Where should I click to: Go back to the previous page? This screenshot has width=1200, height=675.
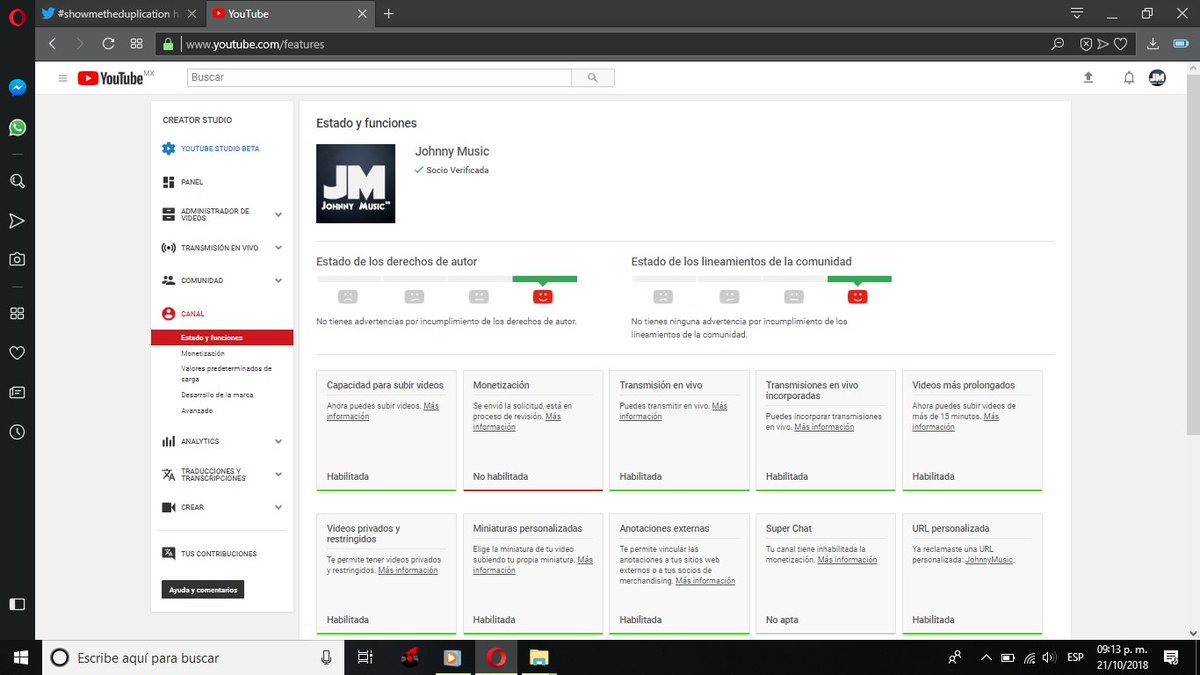coord(53,44)
